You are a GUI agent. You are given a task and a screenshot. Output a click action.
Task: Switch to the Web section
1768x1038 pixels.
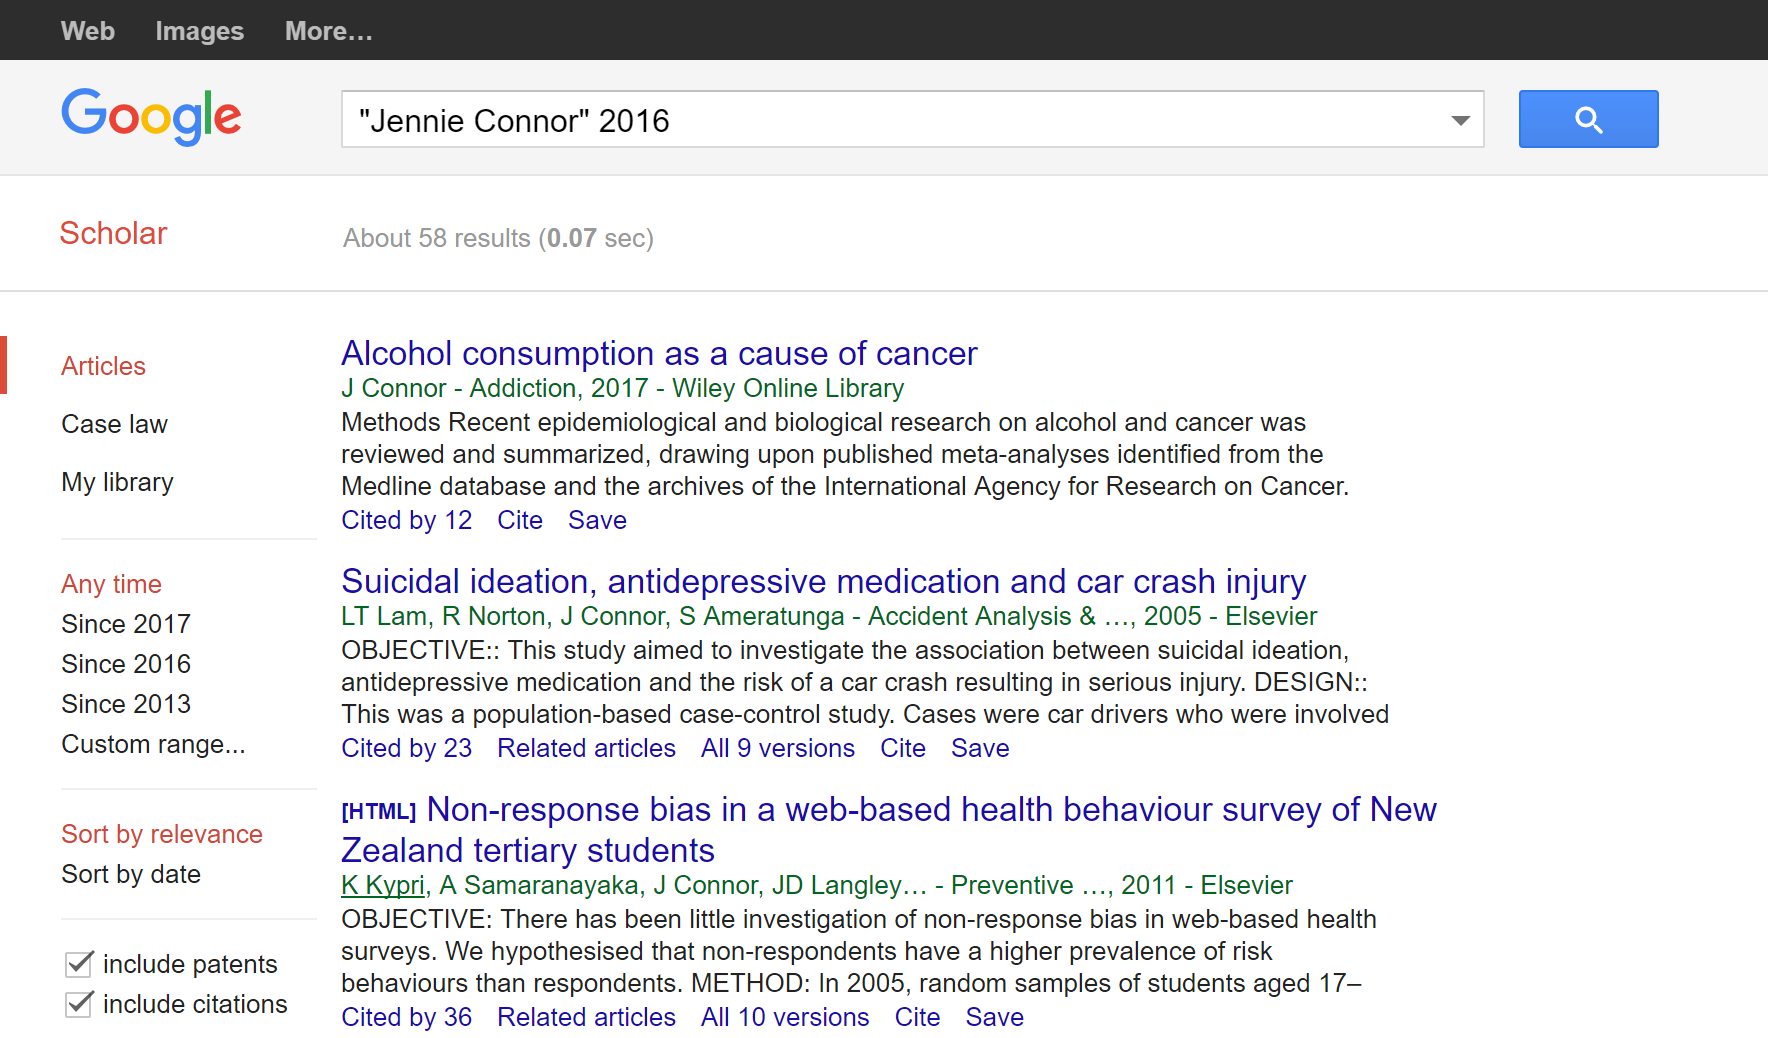pyautogui.click(x=87, y=30)
